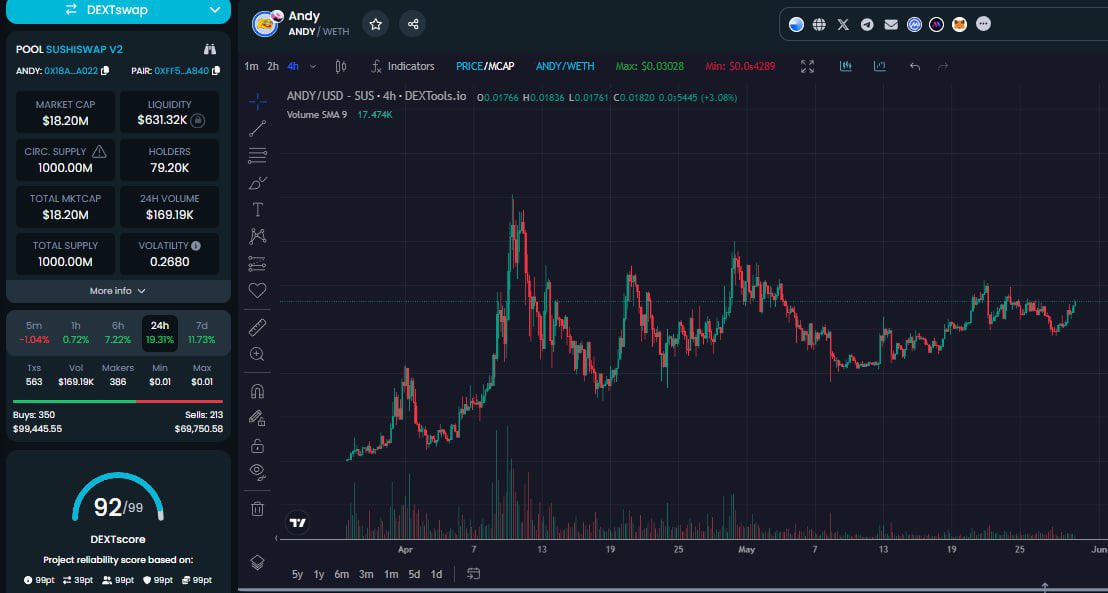
Task: Select the trend line drawing tool
Action: (258, 129)
